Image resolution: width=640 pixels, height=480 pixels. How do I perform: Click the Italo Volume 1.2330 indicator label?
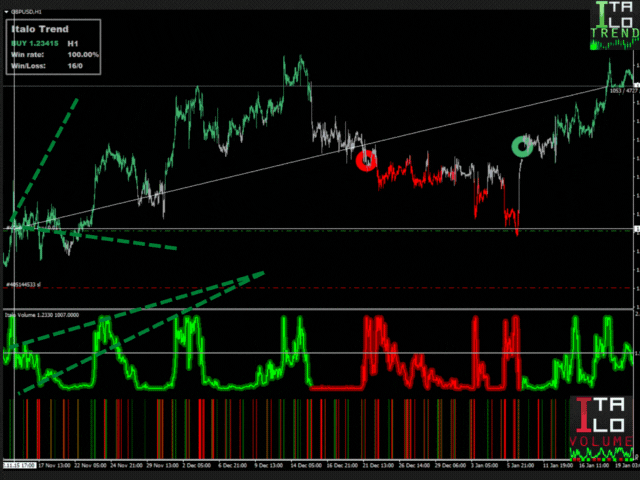pos(42,315)
